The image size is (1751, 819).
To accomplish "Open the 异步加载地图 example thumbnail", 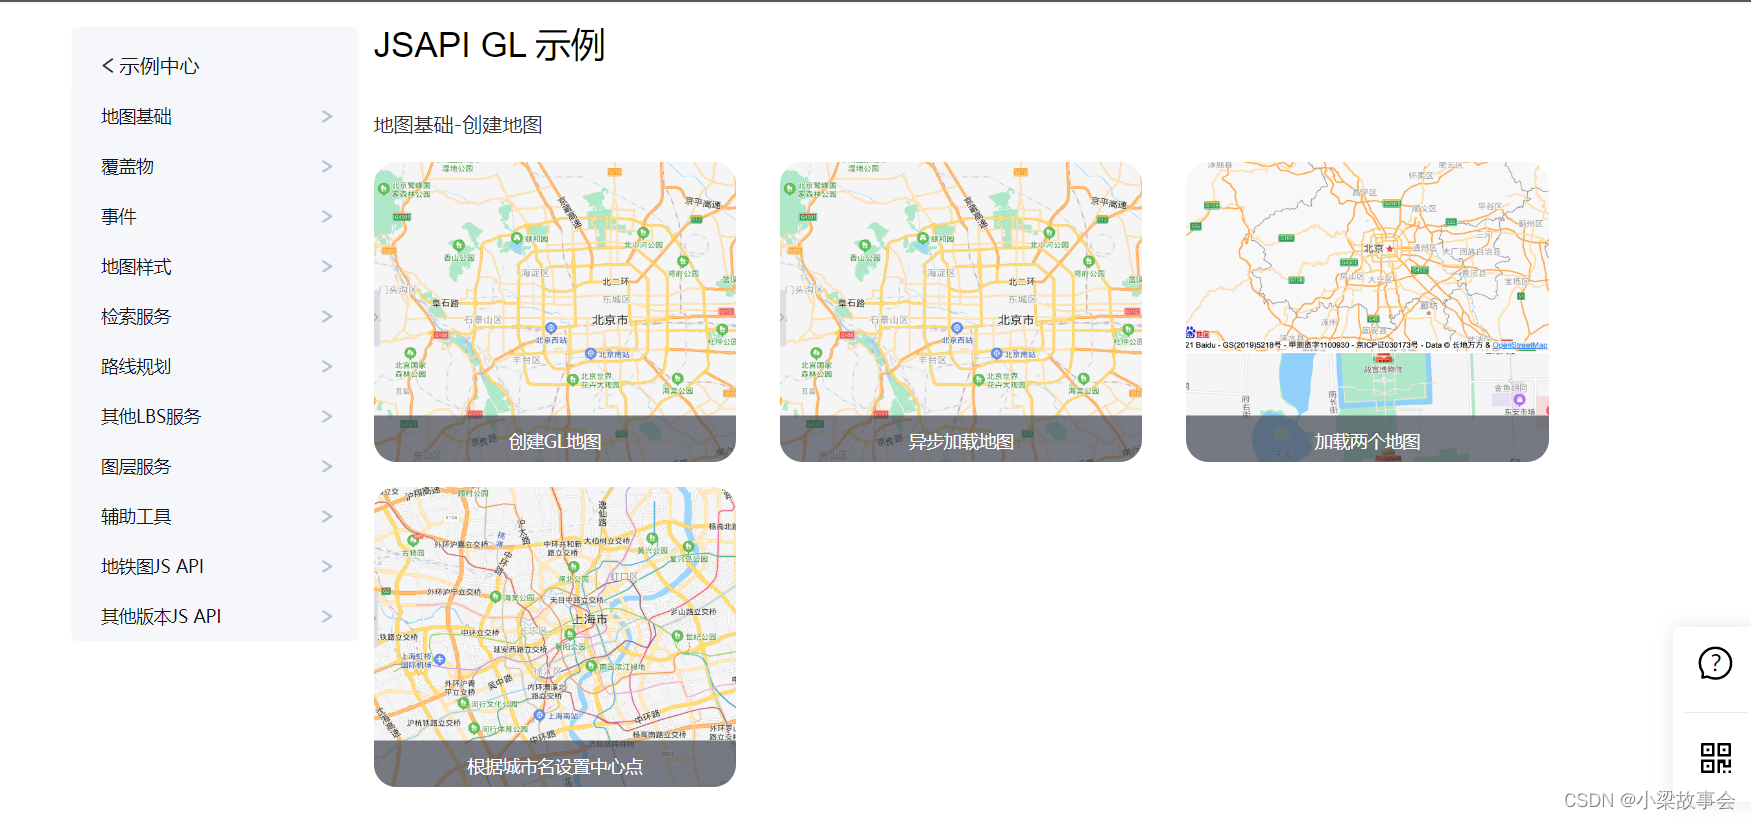I will click(961, 312).
